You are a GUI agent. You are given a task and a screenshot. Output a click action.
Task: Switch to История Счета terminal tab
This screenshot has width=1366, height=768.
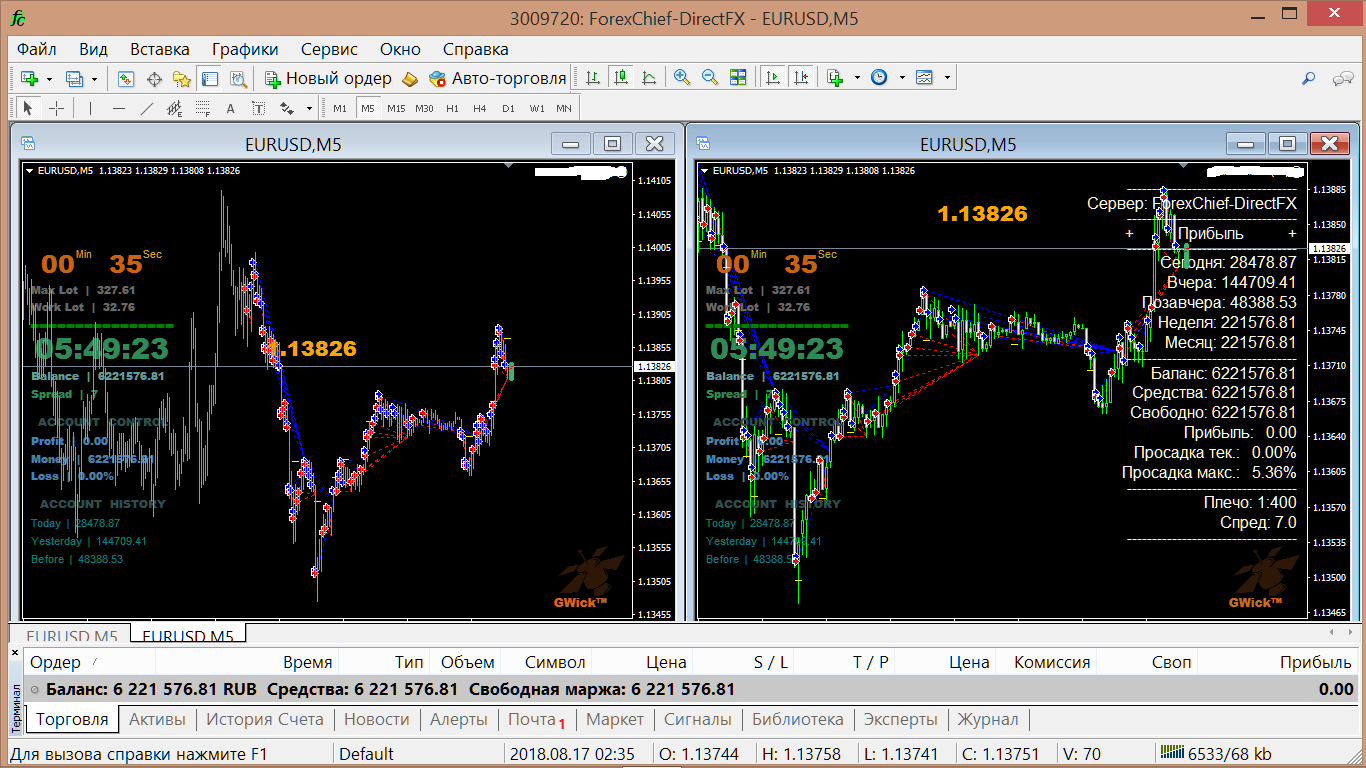[265, 720]
